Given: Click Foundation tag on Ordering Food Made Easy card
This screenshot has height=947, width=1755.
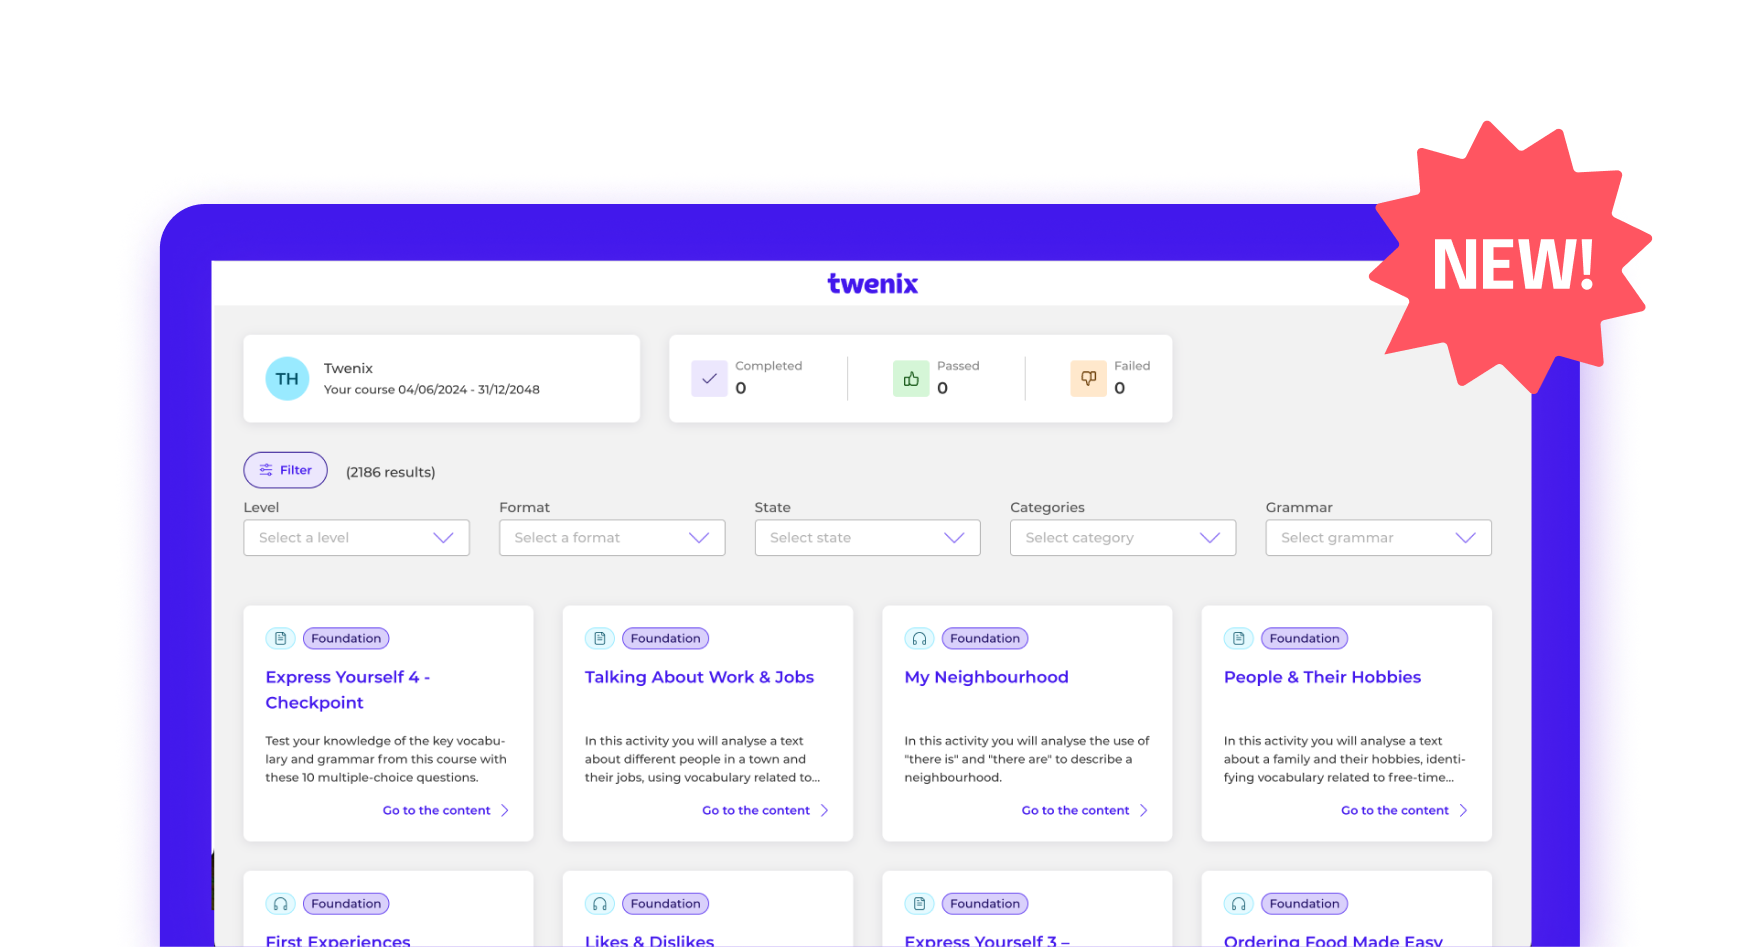Looking at the screenshot, I should click(1304, 904).
